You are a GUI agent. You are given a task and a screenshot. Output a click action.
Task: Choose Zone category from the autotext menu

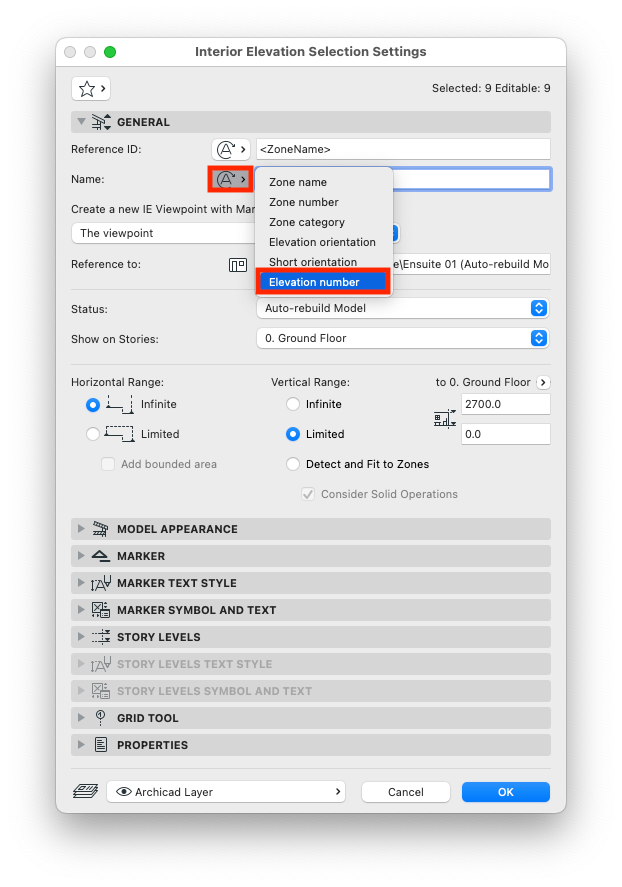306,222
